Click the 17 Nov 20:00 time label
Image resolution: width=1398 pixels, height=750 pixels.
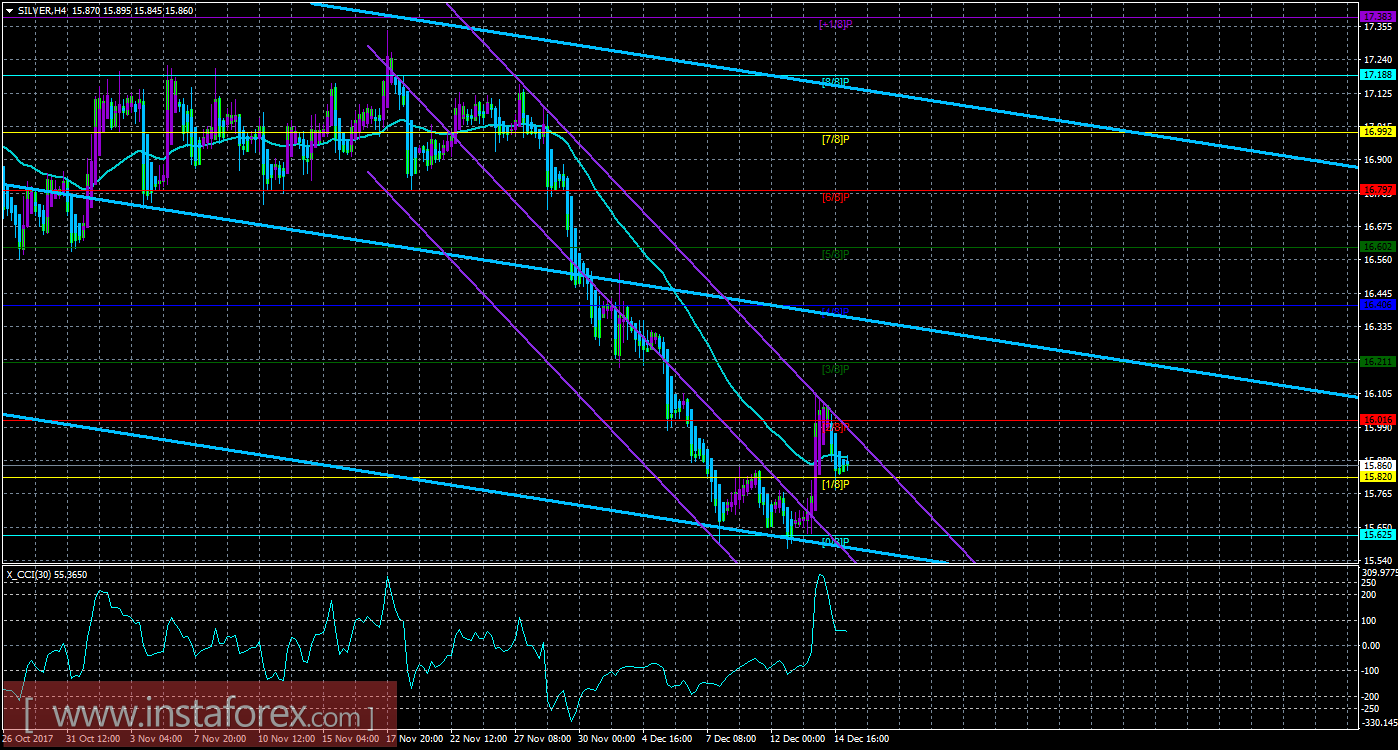[x=413, y=739]
